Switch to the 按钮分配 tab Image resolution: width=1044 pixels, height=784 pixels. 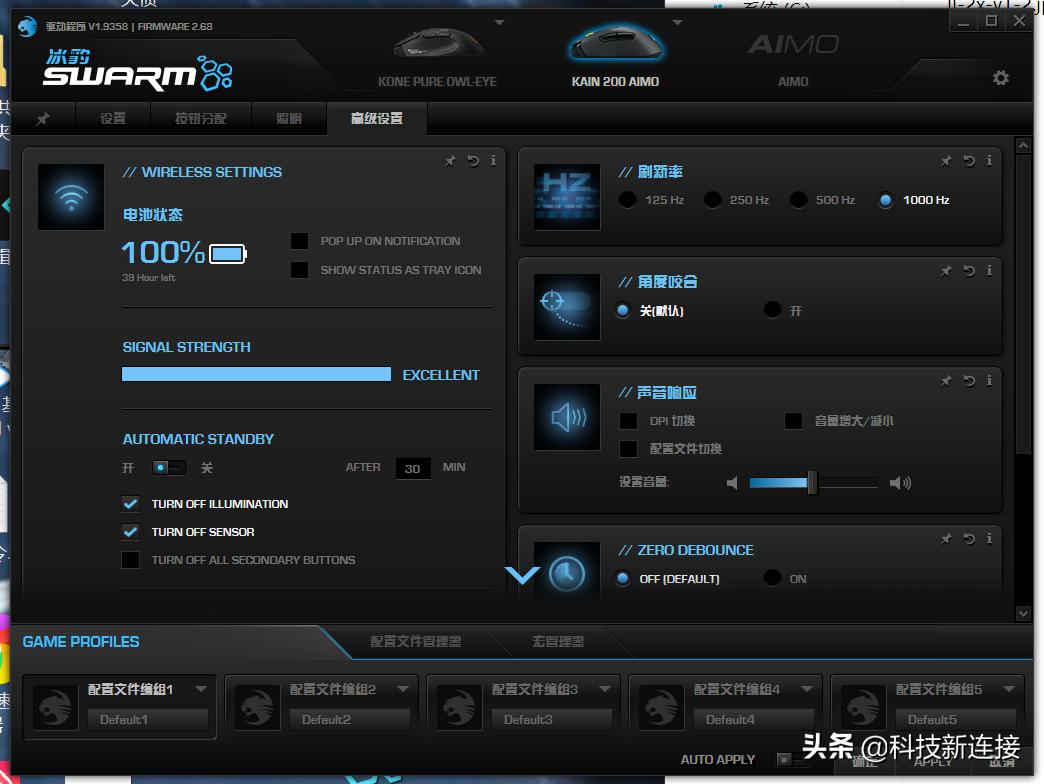pos(200,118)
